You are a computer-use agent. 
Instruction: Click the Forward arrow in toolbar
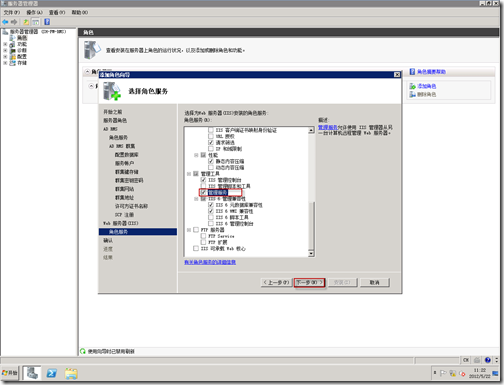pos(14,22)
